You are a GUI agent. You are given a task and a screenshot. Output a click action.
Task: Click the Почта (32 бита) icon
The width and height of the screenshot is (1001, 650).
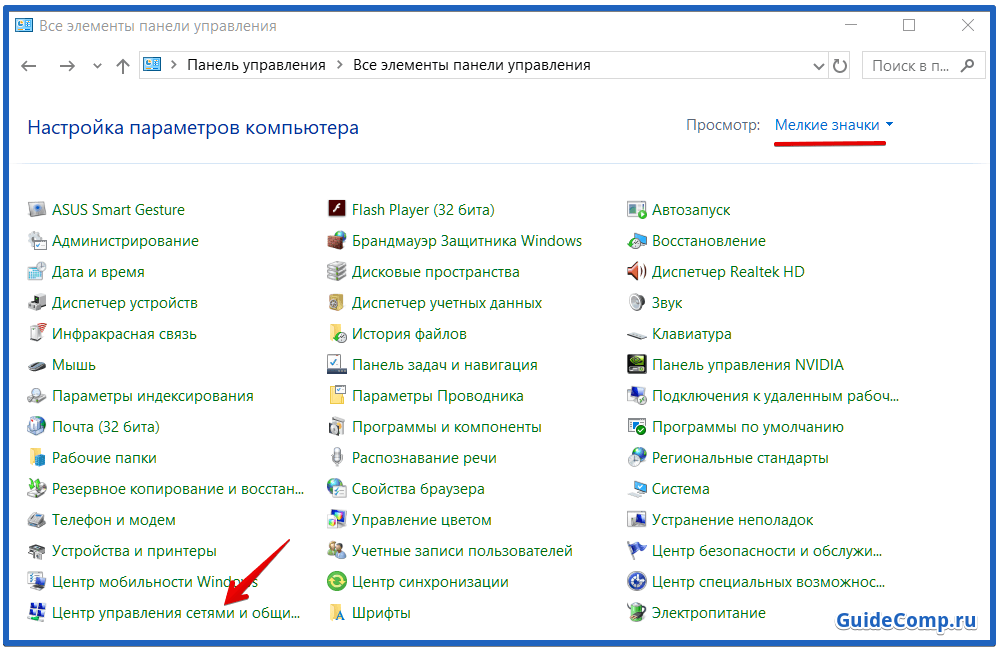[x=37, y=427]
